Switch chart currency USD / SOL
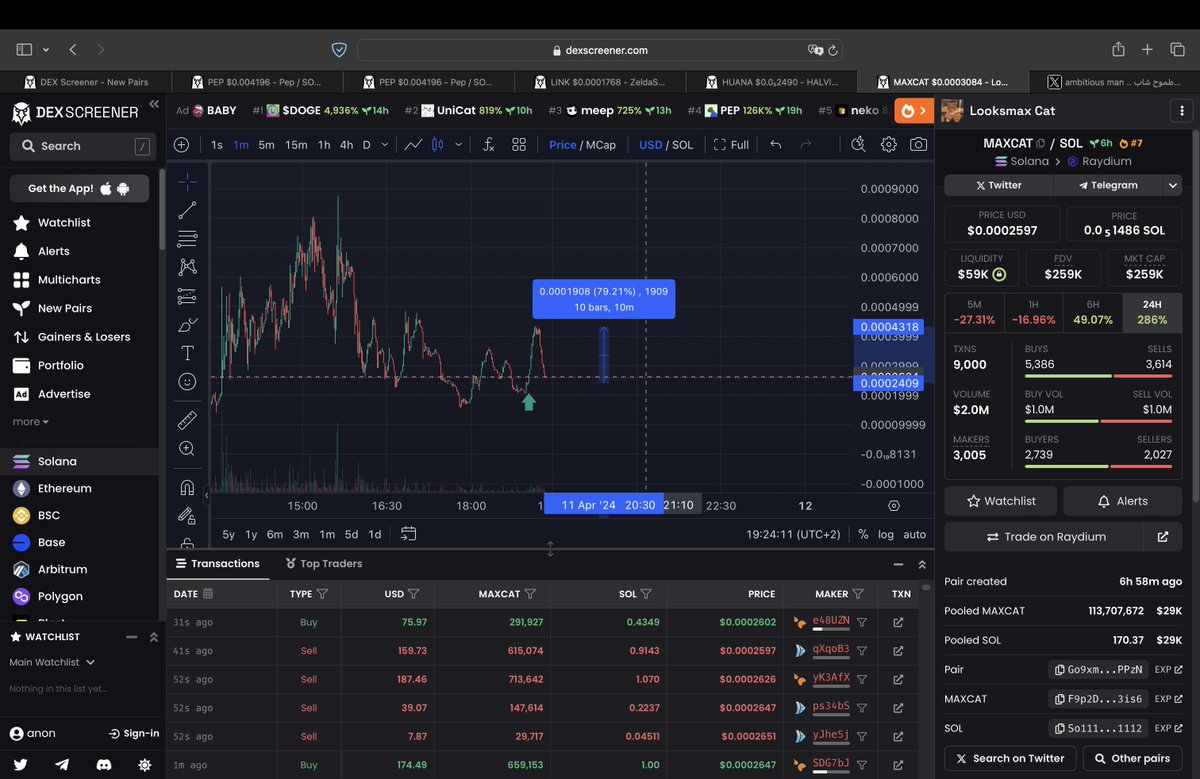1200x779 pixels. click(666, 145)
